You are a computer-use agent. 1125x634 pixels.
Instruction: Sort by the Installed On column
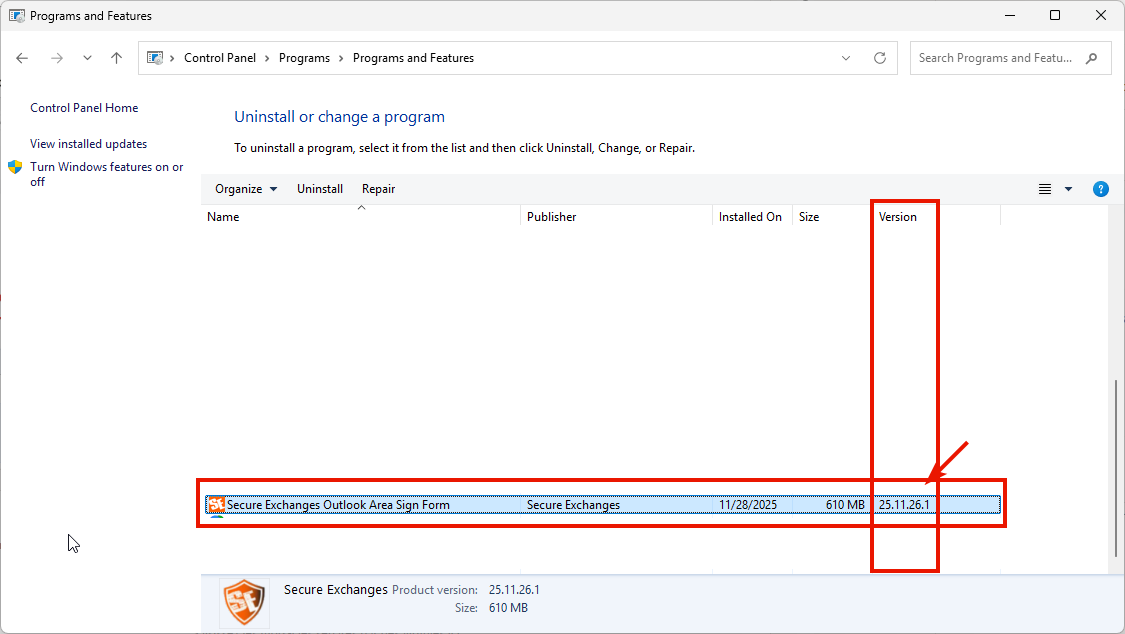coord(753,217)
